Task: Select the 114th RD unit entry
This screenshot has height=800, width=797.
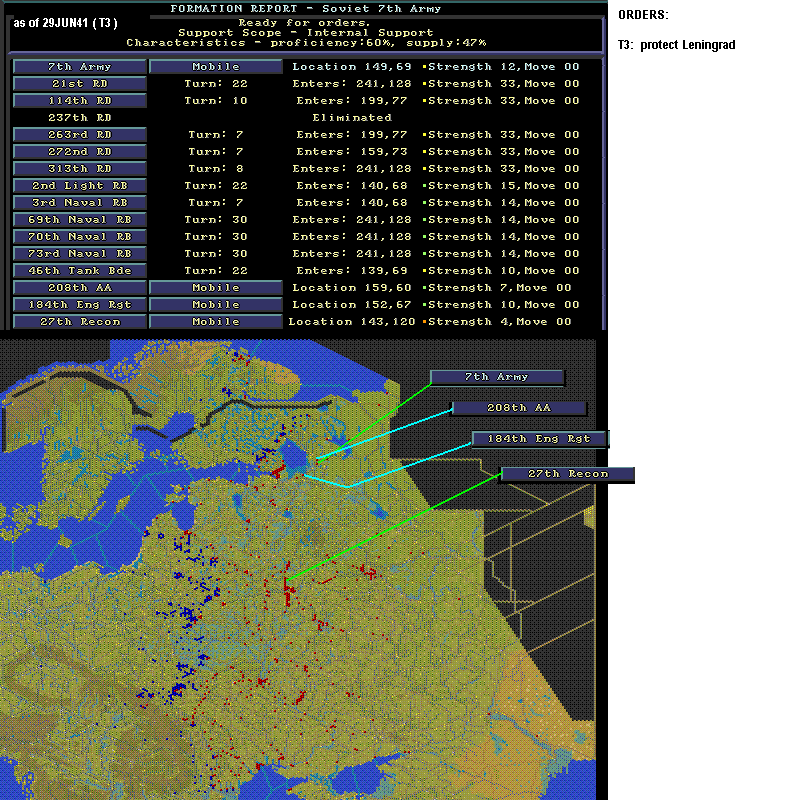Action: click(x=80, y=101)
